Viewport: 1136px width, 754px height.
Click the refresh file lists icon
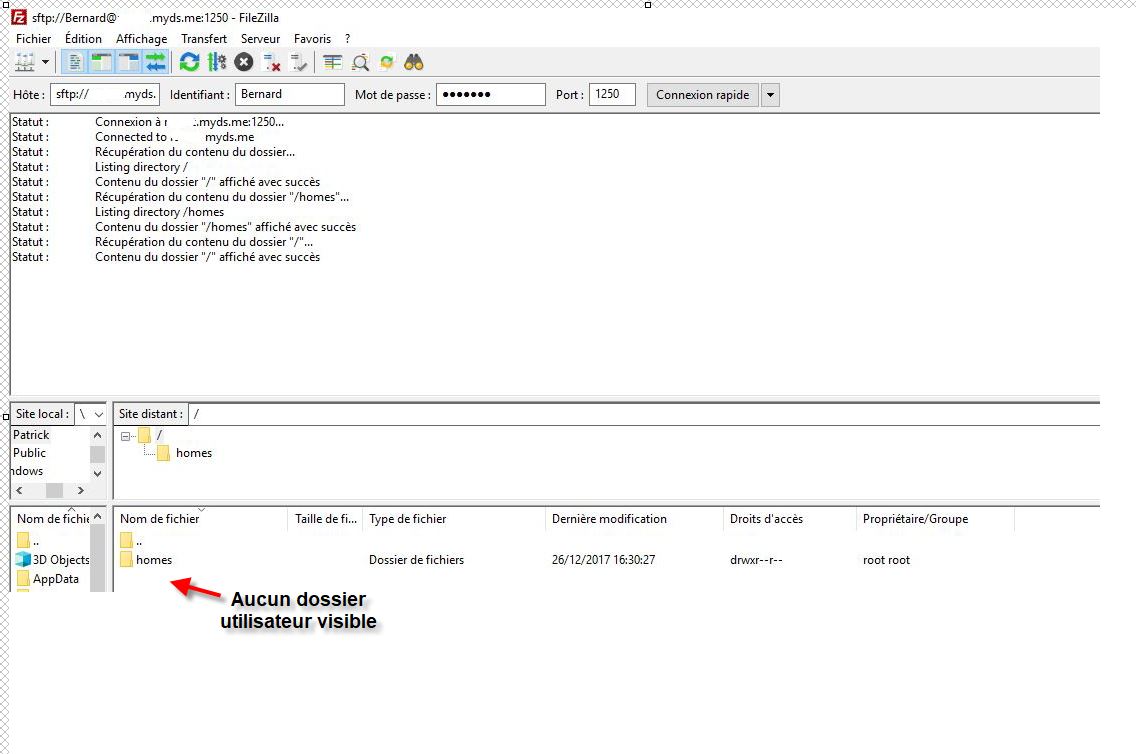click(189, 63)
